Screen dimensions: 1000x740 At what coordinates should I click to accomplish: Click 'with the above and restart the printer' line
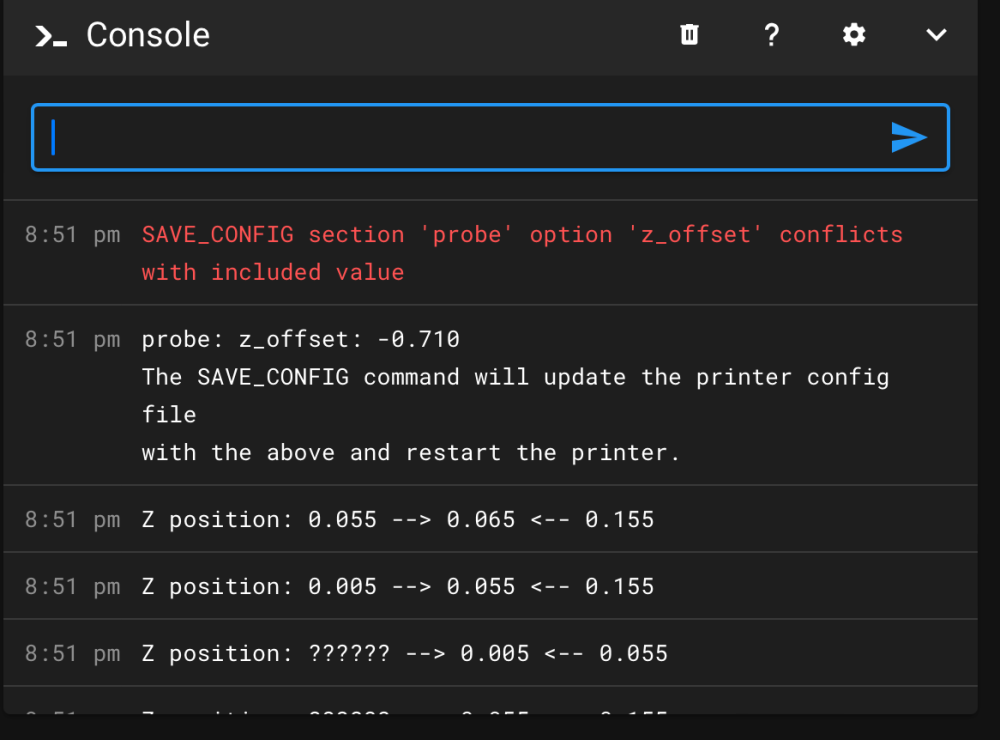coord(410,453)
